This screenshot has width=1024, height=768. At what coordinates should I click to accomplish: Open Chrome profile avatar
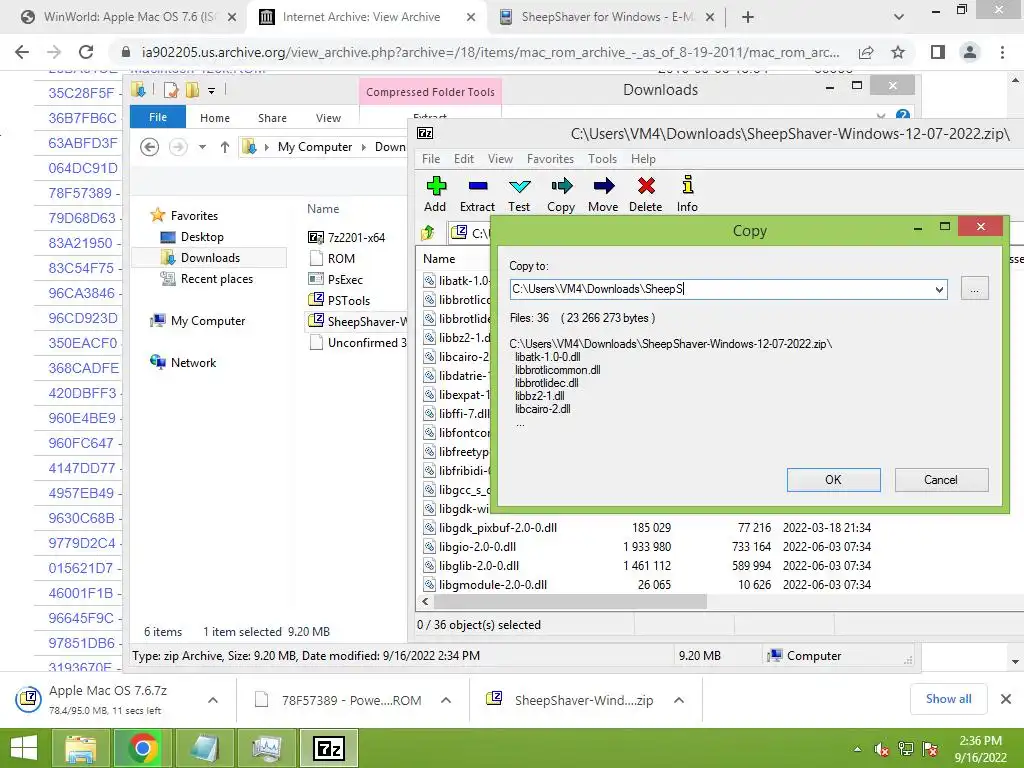pyautogui.click(x=970, y=52)
